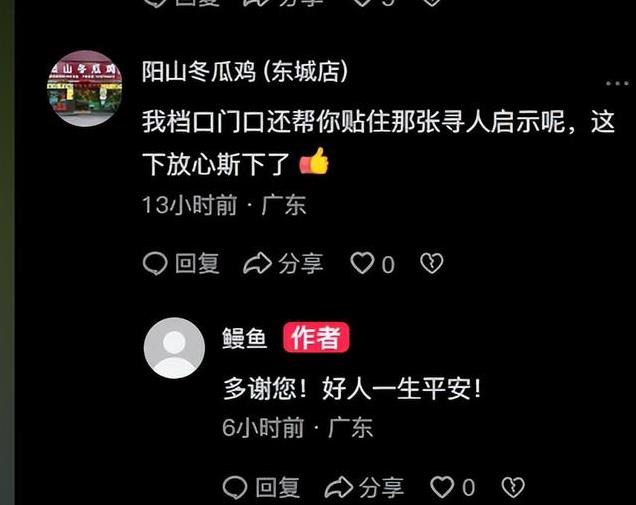Click share arrow icon under 阳山冬瓜鸡 comment
This screenshot has height=505, width=636.
[257, 263]
